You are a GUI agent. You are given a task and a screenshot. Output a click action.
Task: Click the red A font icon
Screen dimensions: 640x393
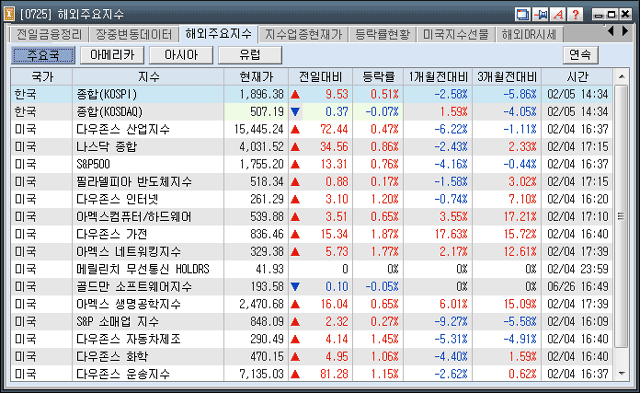pyautogui.click(x=558, y=14)
